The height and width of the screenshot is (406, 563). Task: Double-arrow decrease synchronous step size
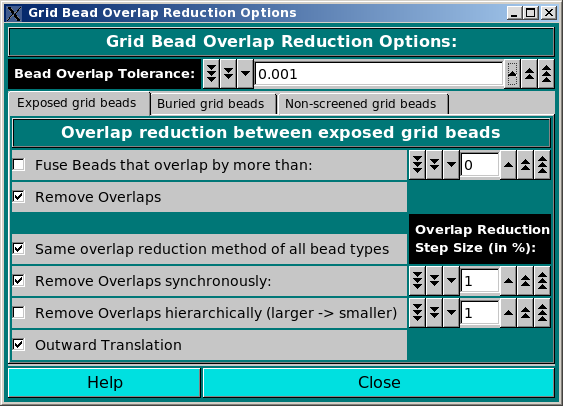(434, 281)
